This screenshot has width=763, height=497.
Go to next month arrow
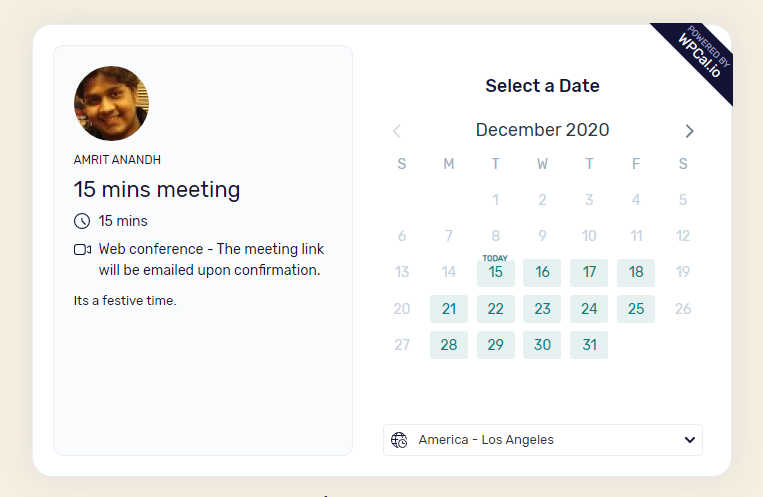pos(689,131)
